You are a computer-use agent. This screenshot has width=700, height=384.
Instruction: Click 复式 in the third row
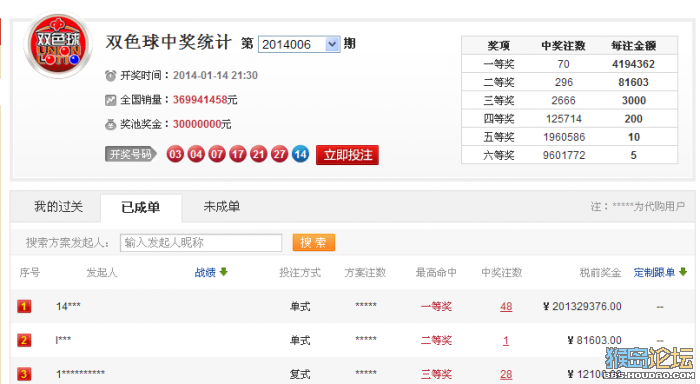[300, 374]
